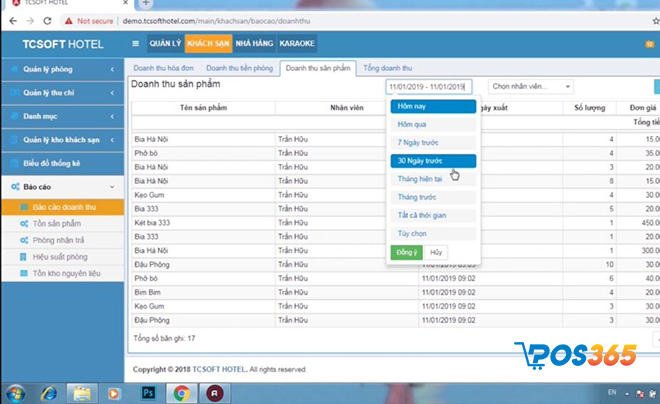Choose Tùy chọn custom range

point(433,233)
